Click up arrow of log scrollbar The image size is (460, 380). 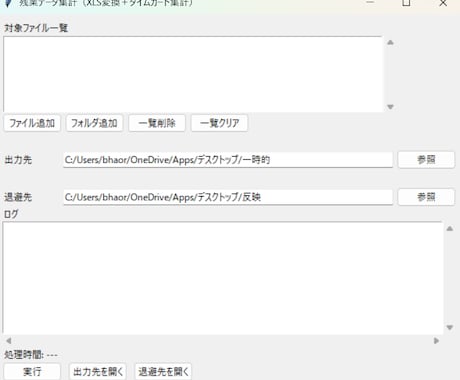(x=450, y=228)
